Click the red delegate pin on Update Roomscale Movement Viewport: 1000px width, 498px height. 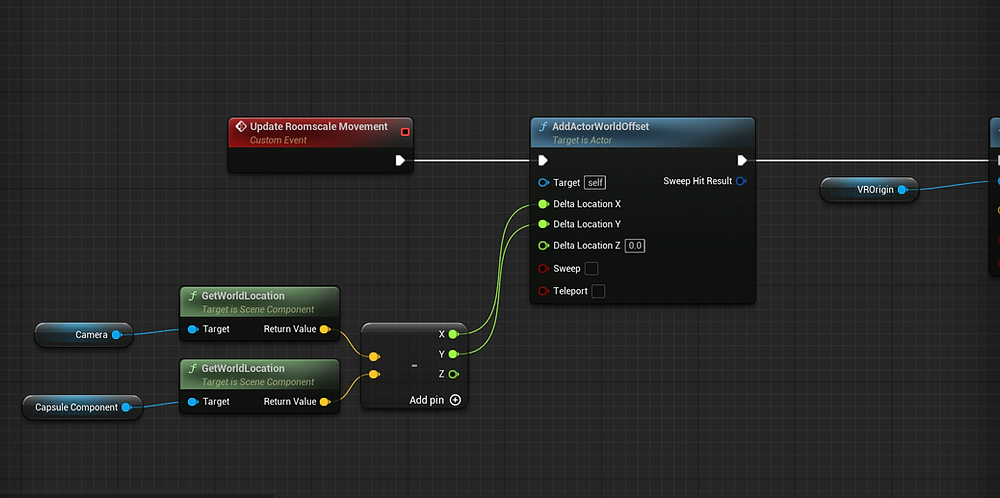tap(405, 132)
